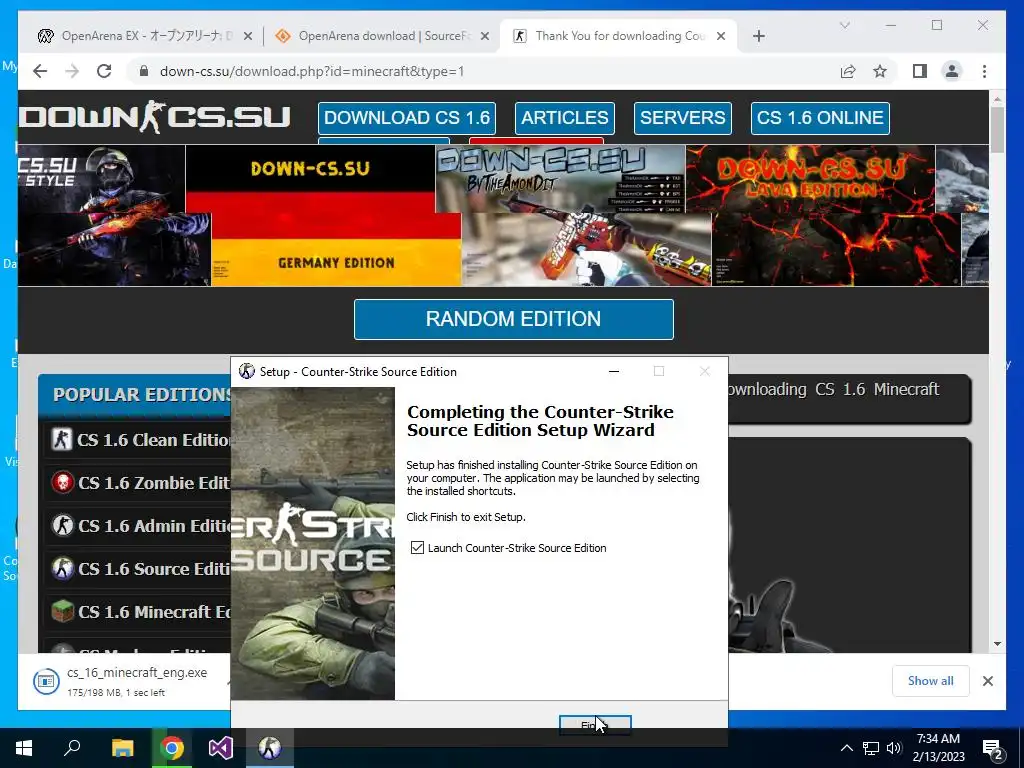This screenshot has height=768, width=1024.
Task: Close the OpenArena EX tab
Action: [248, 37]
